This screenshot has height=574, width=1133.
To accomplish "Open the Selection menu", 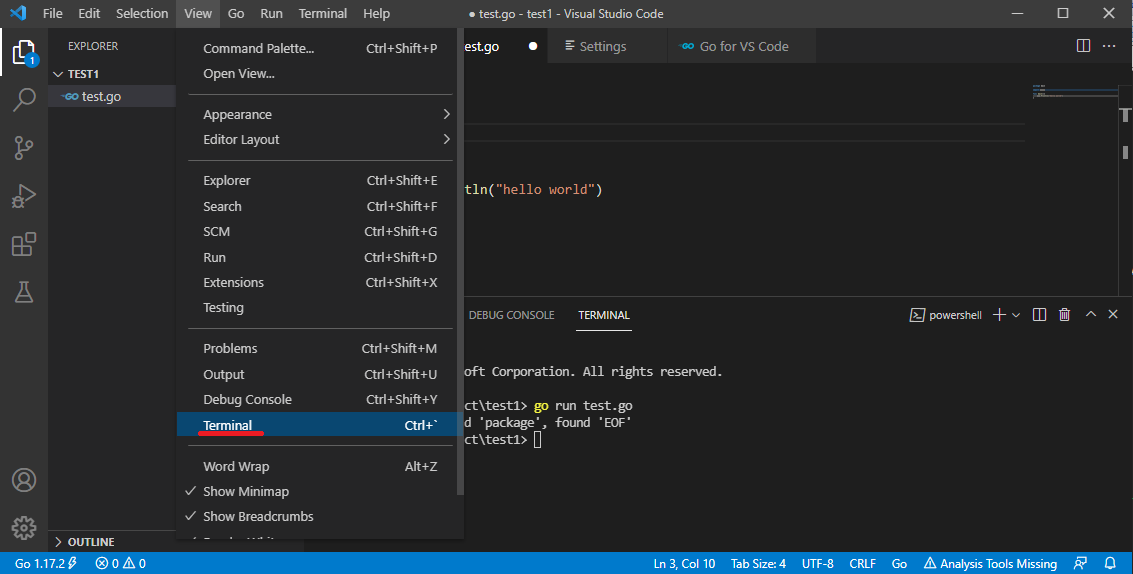I will point(142,13).
